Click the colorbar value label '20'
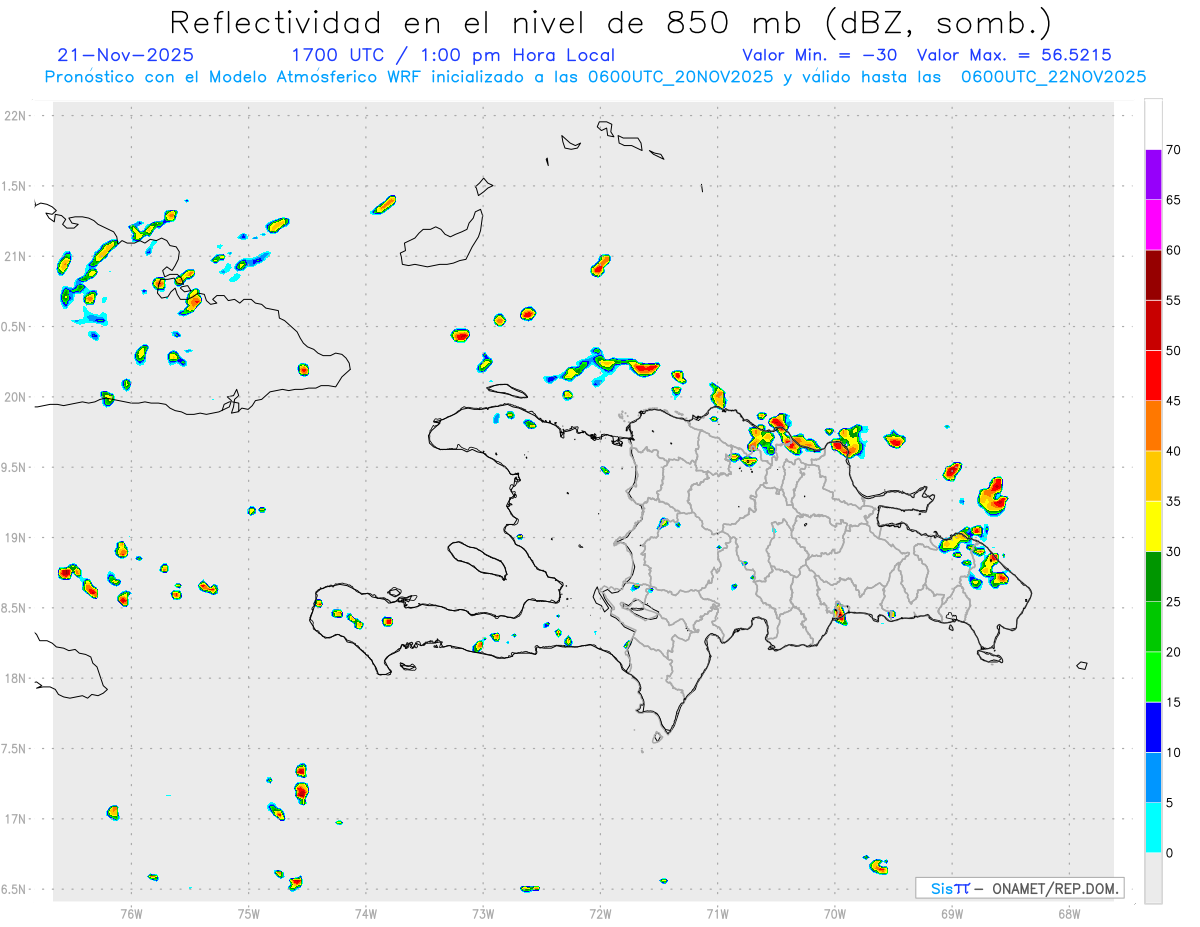 coord(1175,652)
